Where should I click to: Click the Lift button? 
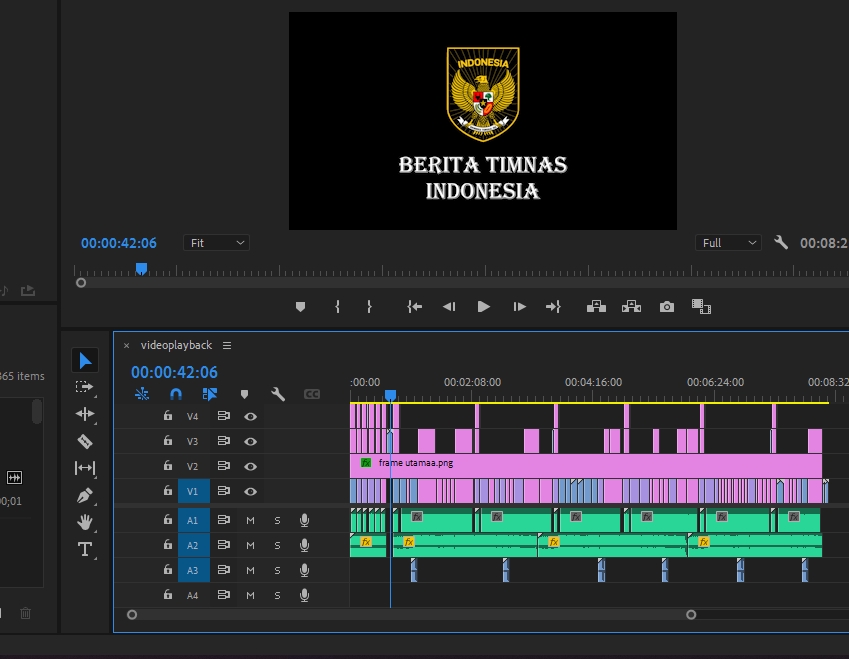click(596, 307)
